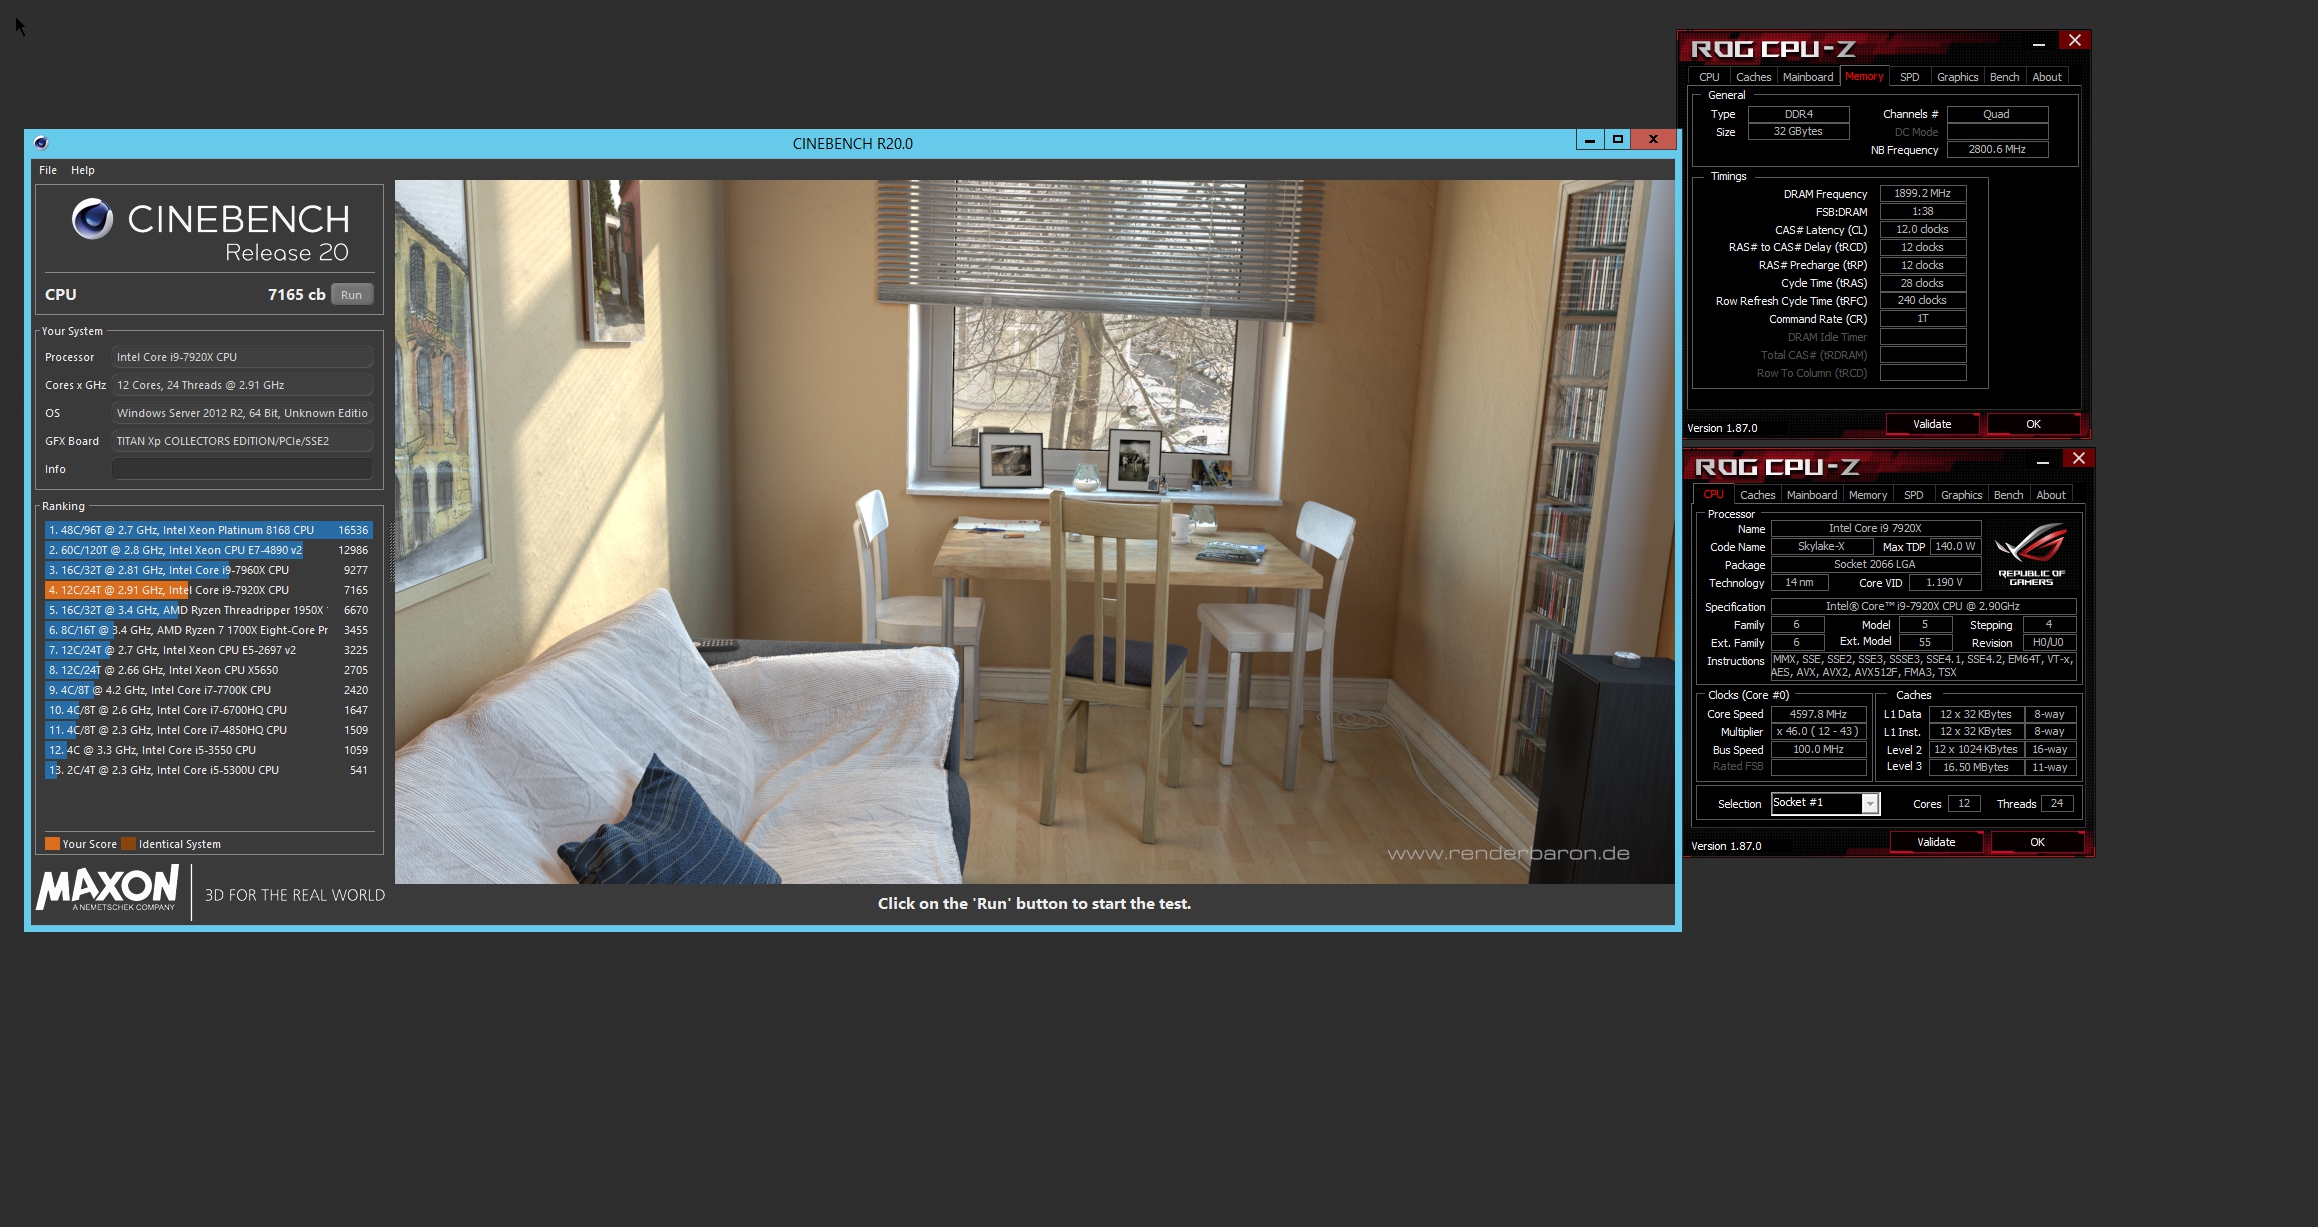2318x1227 pixels.
Task: Select ranking row Intel Core i7-6700HQ
Action: [x=208, y=710]
